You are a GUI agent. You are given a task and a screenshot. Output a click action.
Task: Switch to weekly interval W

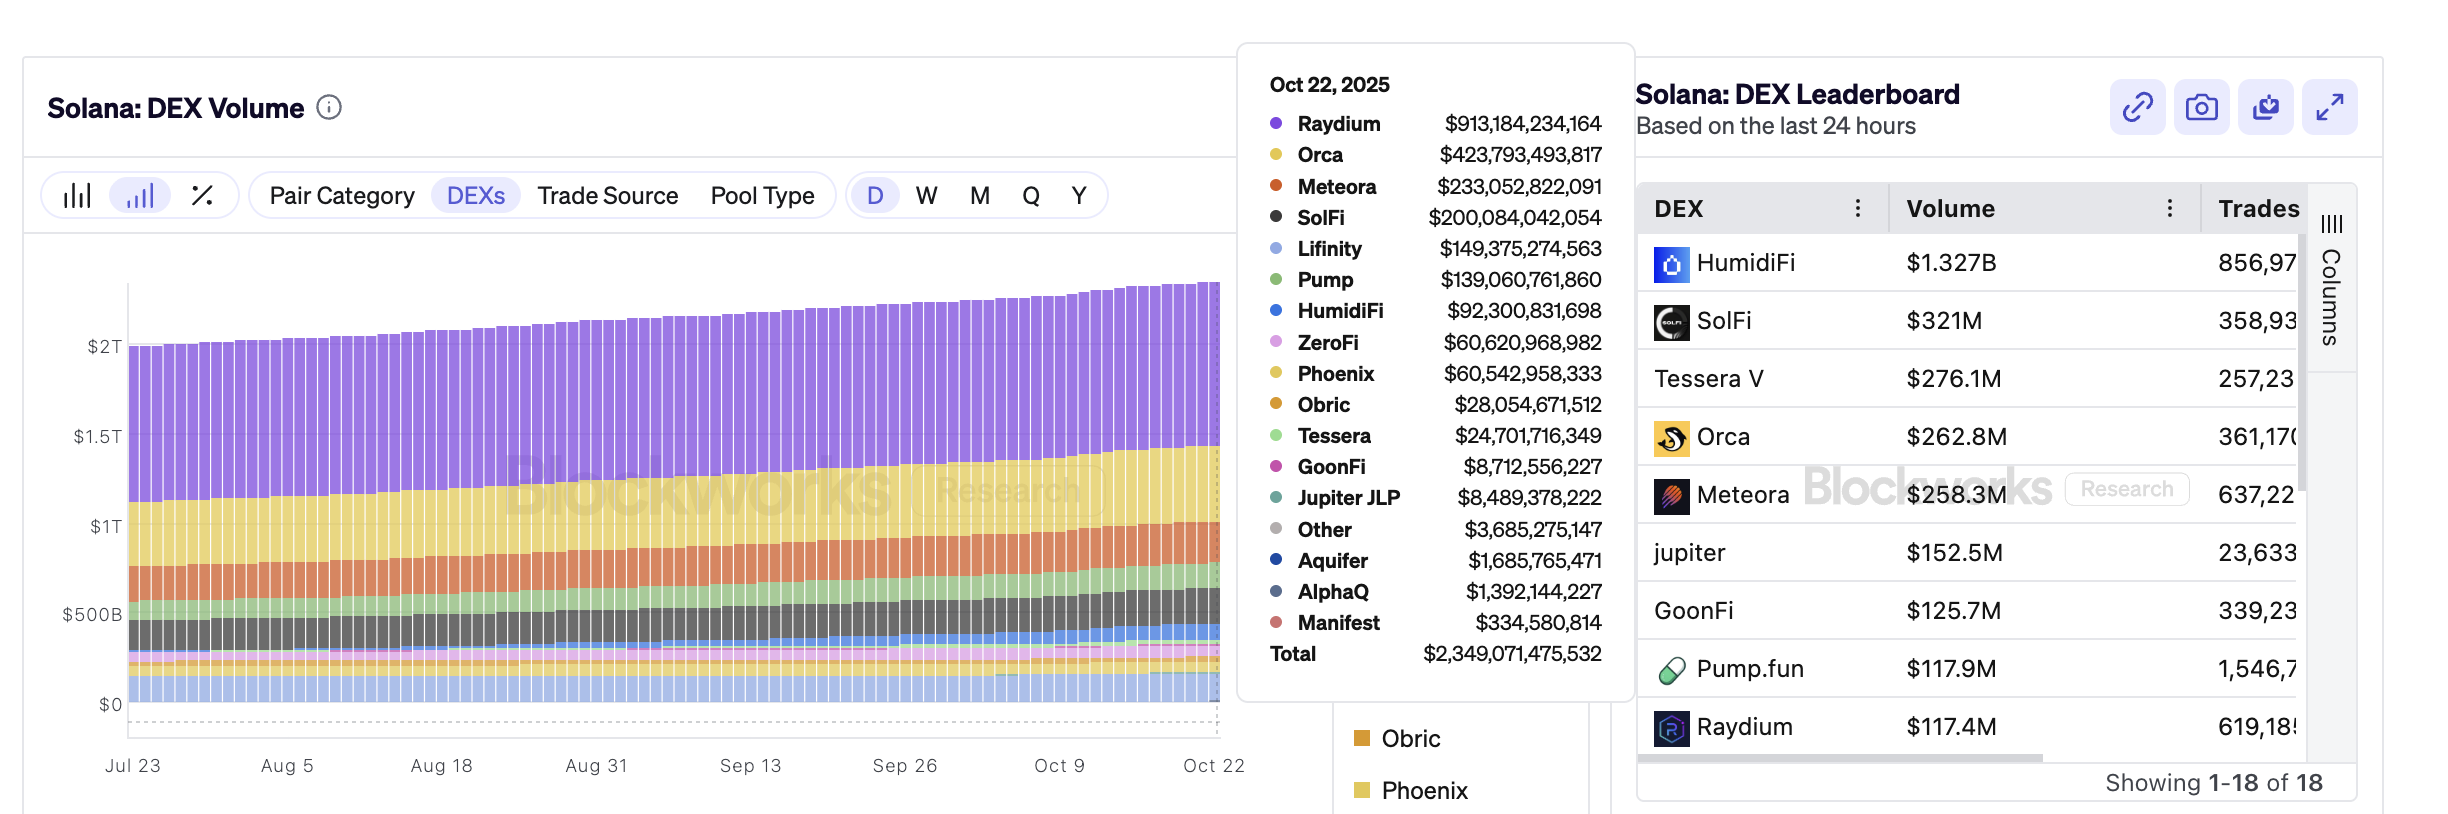pyautogui.click(x=926, y=195)
